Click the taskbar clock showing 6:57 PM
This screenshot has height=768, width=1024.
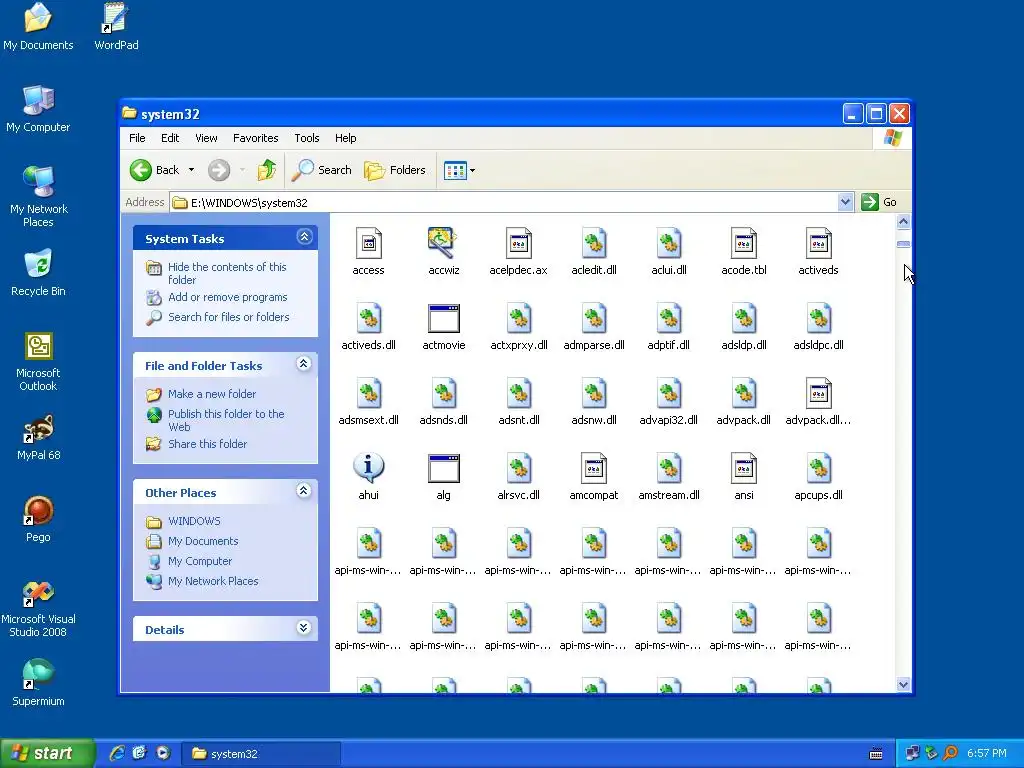coord(986,754)
